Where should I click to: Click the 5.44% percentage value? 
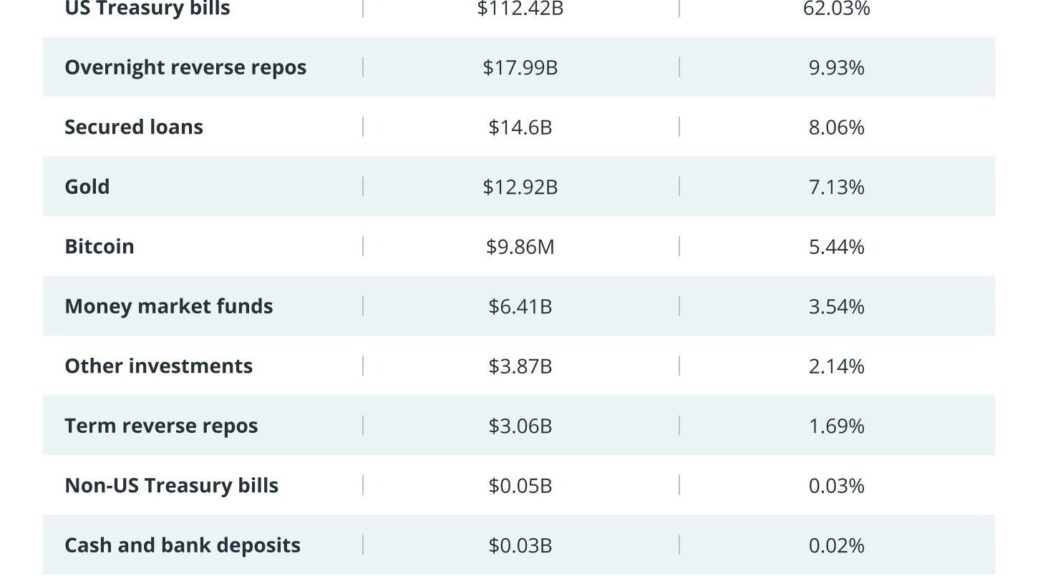point(836,246)
